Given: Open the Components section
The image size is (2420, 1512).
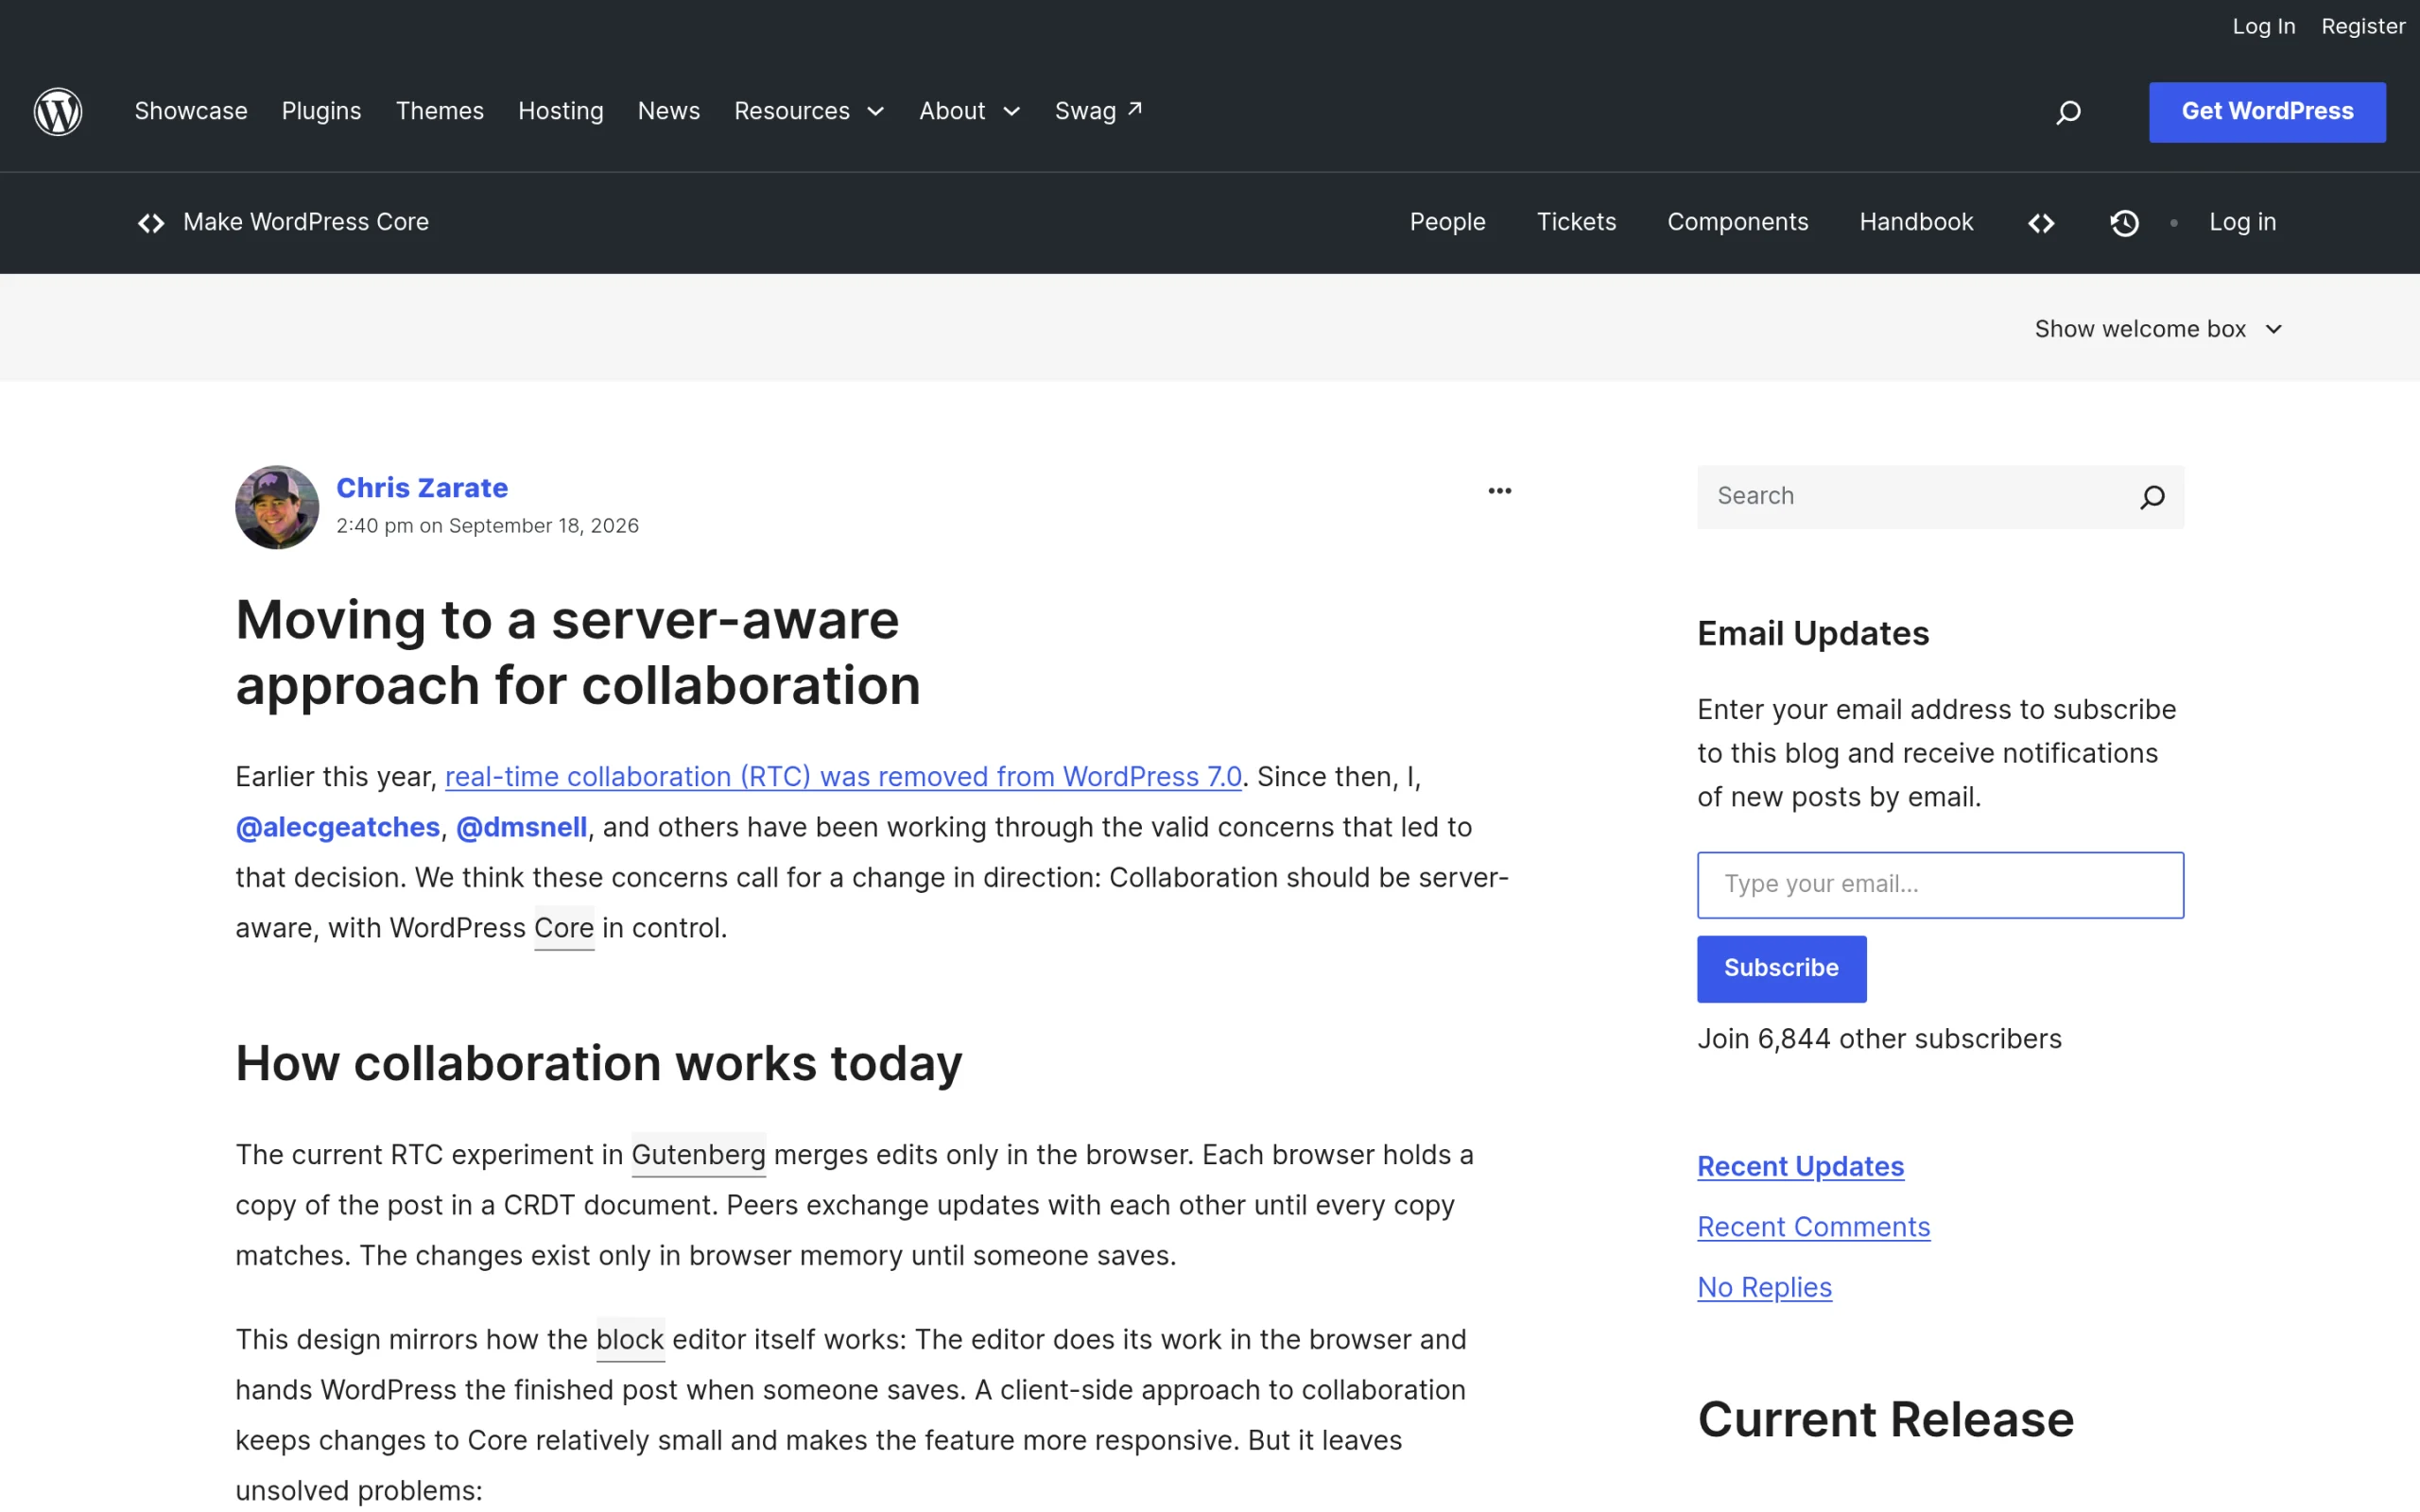Looking at the screenshot, I should 1737,222.
